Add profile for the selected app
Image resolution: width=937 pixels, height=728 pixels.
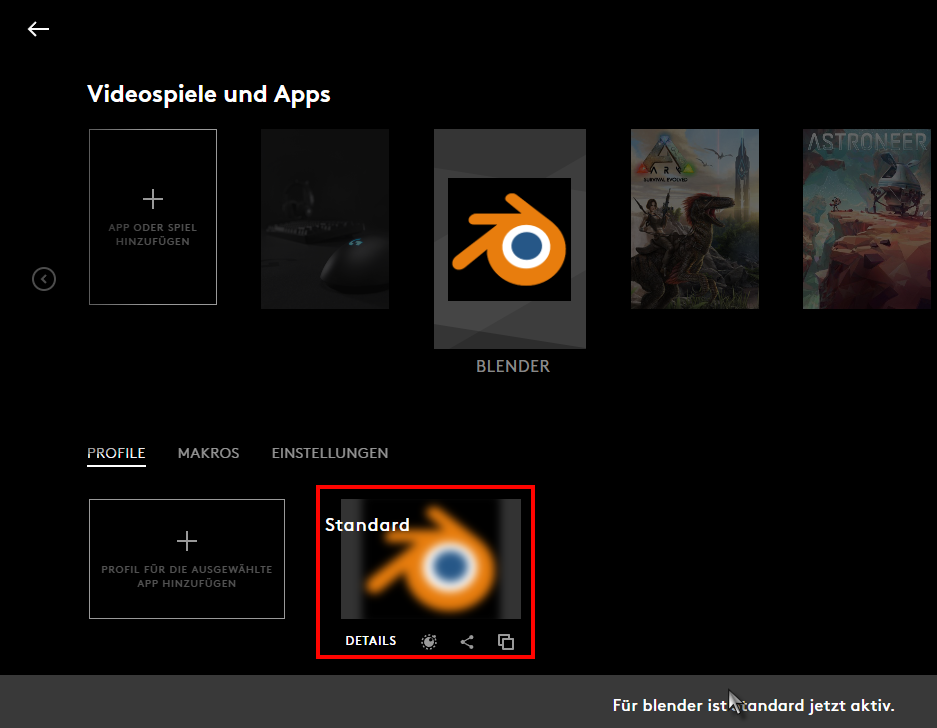[187, 559]
